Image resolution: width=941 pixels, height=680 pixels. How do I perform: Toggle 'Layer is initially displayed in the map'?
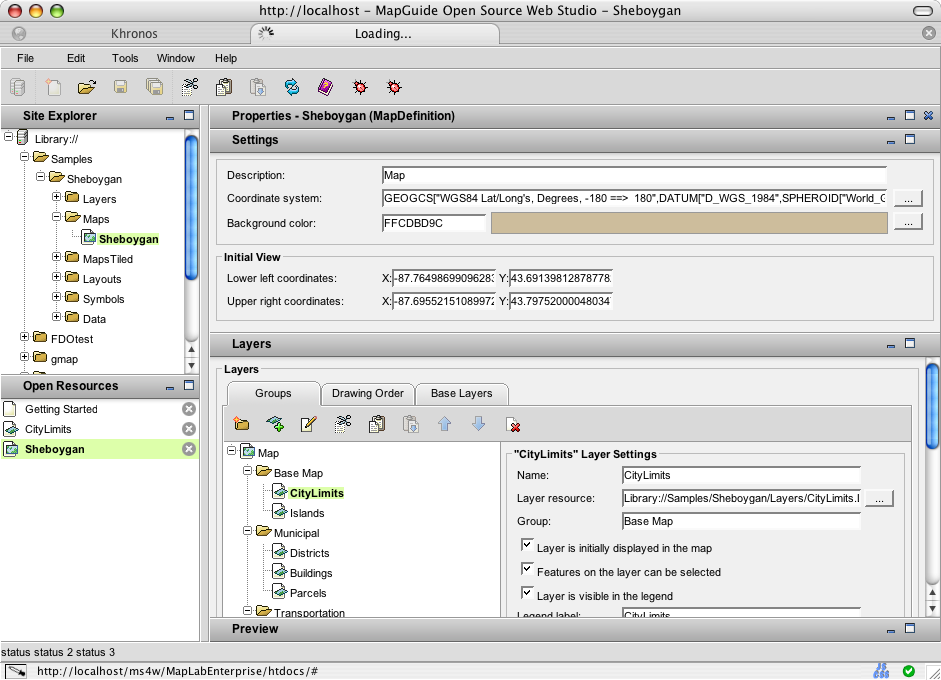click(527, 546)
